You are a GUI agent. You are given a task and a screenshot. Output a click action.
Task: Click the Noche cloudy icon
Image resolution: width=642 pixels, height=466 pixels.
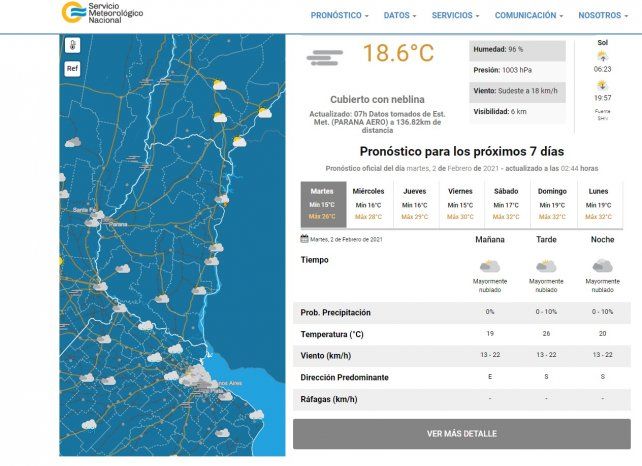(x=602, y=266)
